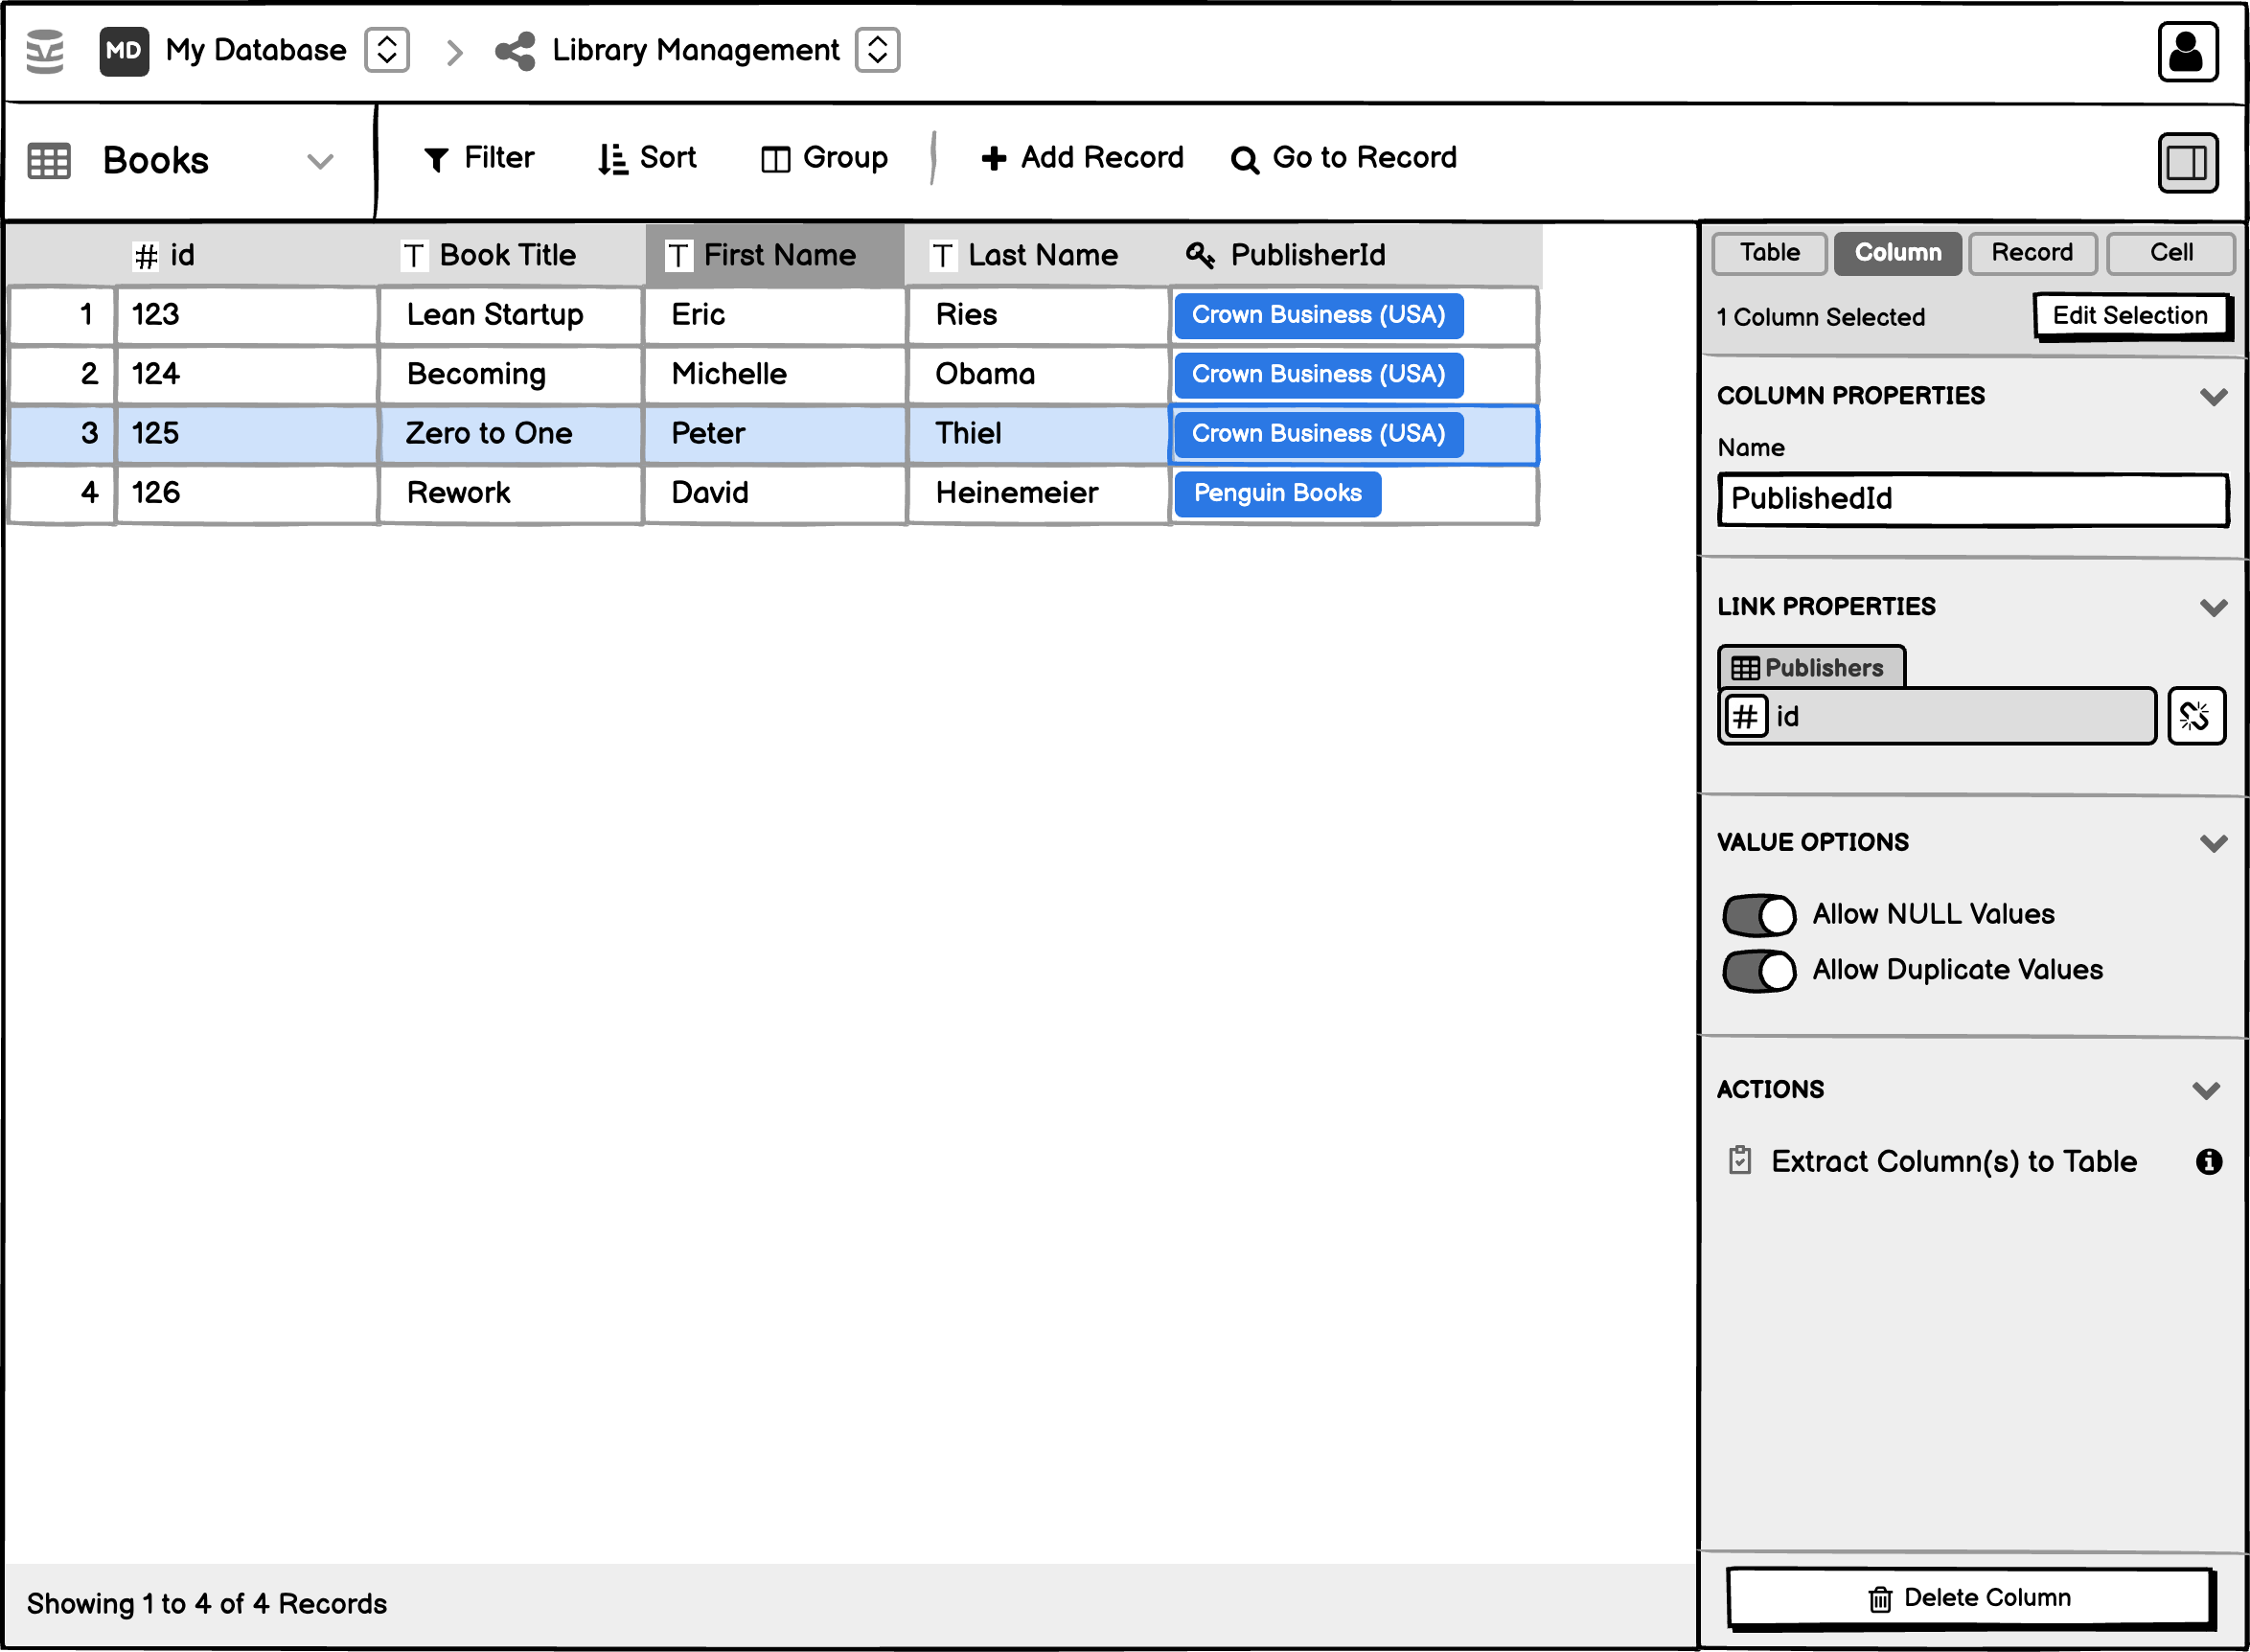Collapse the Actions section

click(2206, 1090)
